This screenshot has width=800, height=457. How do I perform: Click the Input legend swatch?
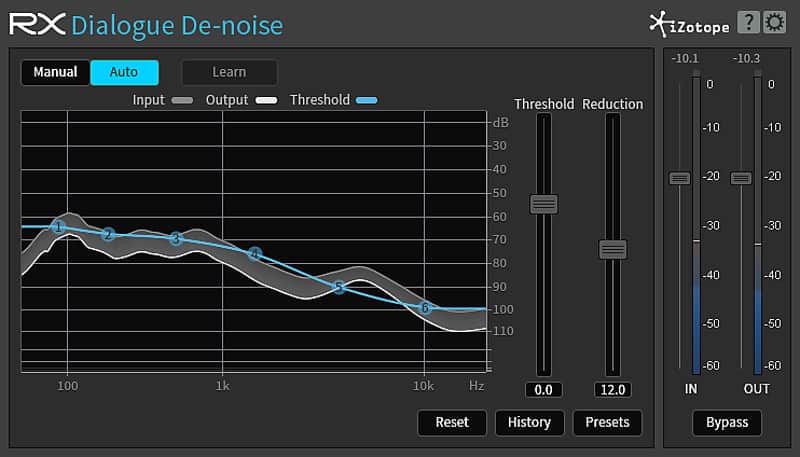183,100
